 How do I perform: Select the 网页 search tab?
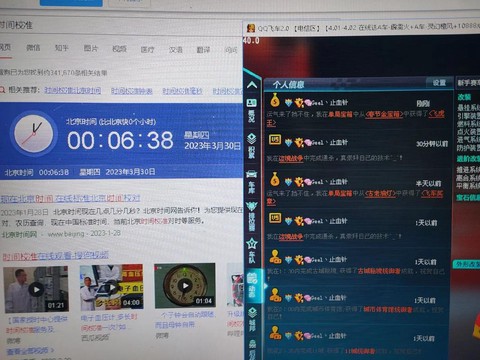(5, 47)
